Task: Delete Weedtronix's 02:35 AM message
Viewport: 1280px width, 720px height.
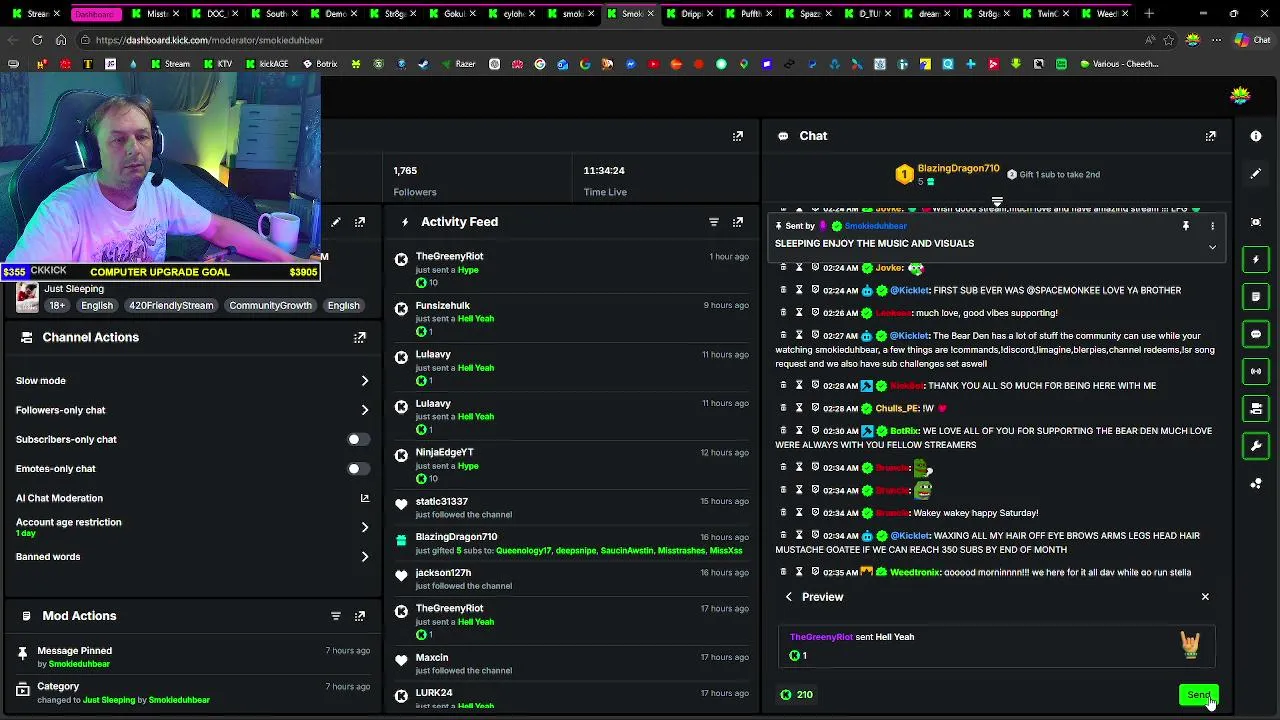Action: [783, 572]
